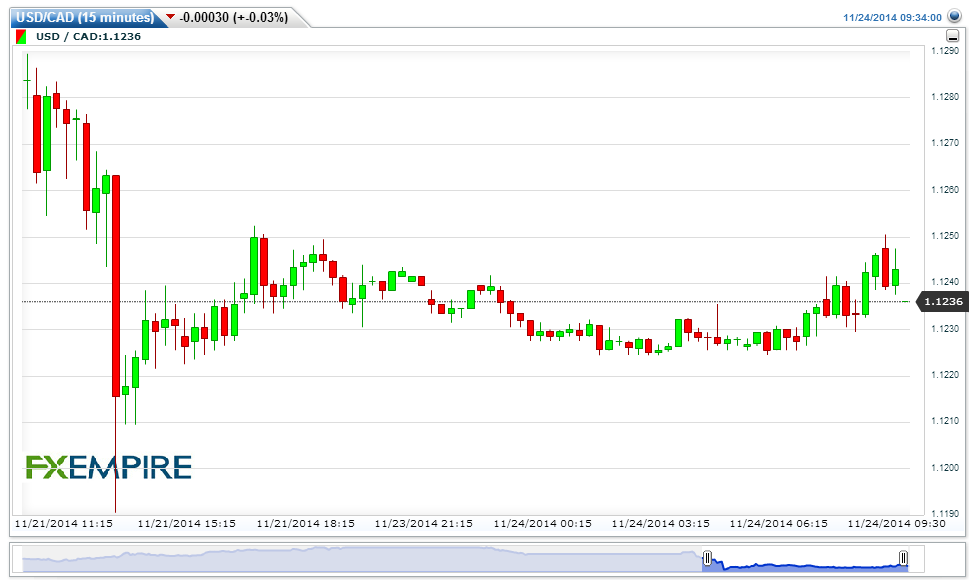Click the 11/24/2014 03:15 time label

[660, 524]
